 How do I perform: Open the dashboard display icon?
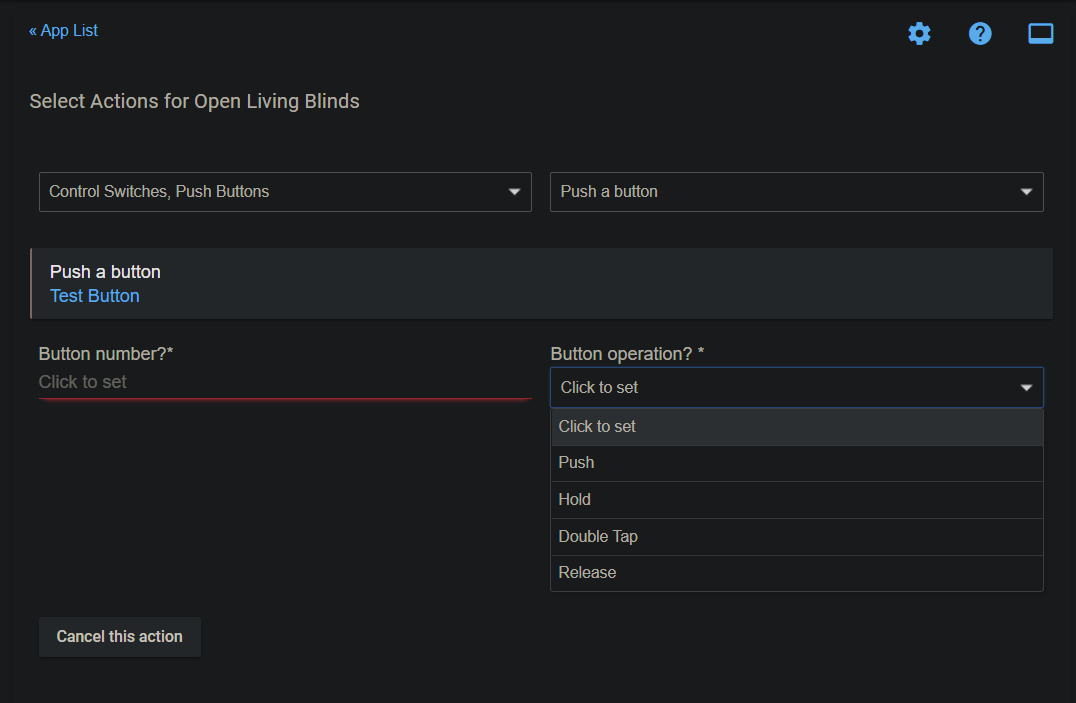coord(1040,33)
